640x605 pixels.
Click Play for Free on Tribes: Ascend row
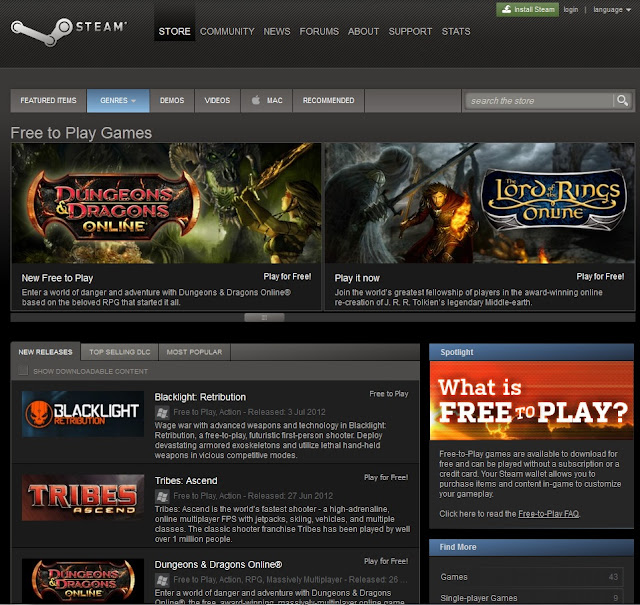click(386, 477)
